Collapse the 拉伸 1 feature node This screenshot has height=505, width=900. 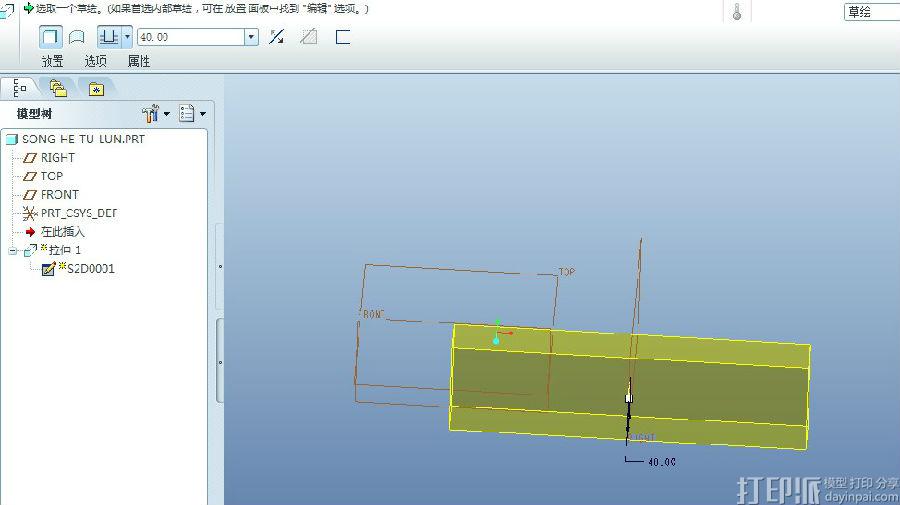point(13,250)
